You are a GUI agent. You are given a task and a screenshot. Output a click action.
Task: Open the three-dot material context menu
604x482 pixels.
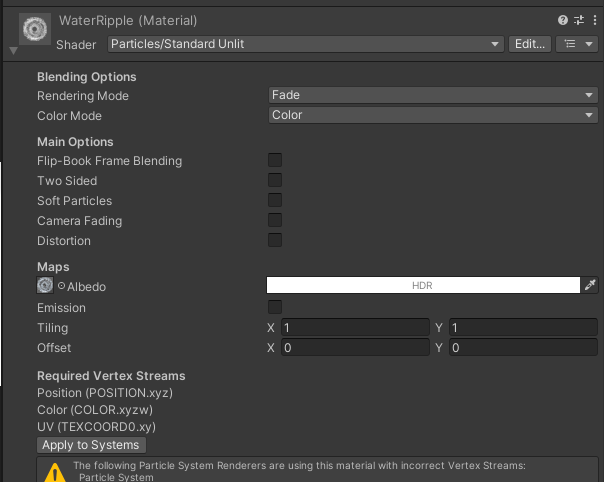click(595, 20)
